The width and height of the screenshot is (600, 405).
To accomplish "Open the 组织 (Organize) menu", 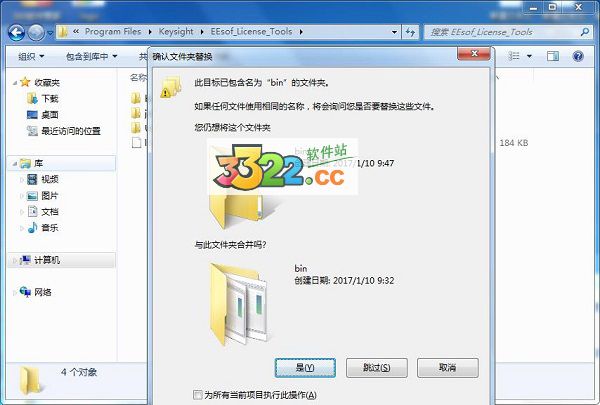I will (31, 57).
